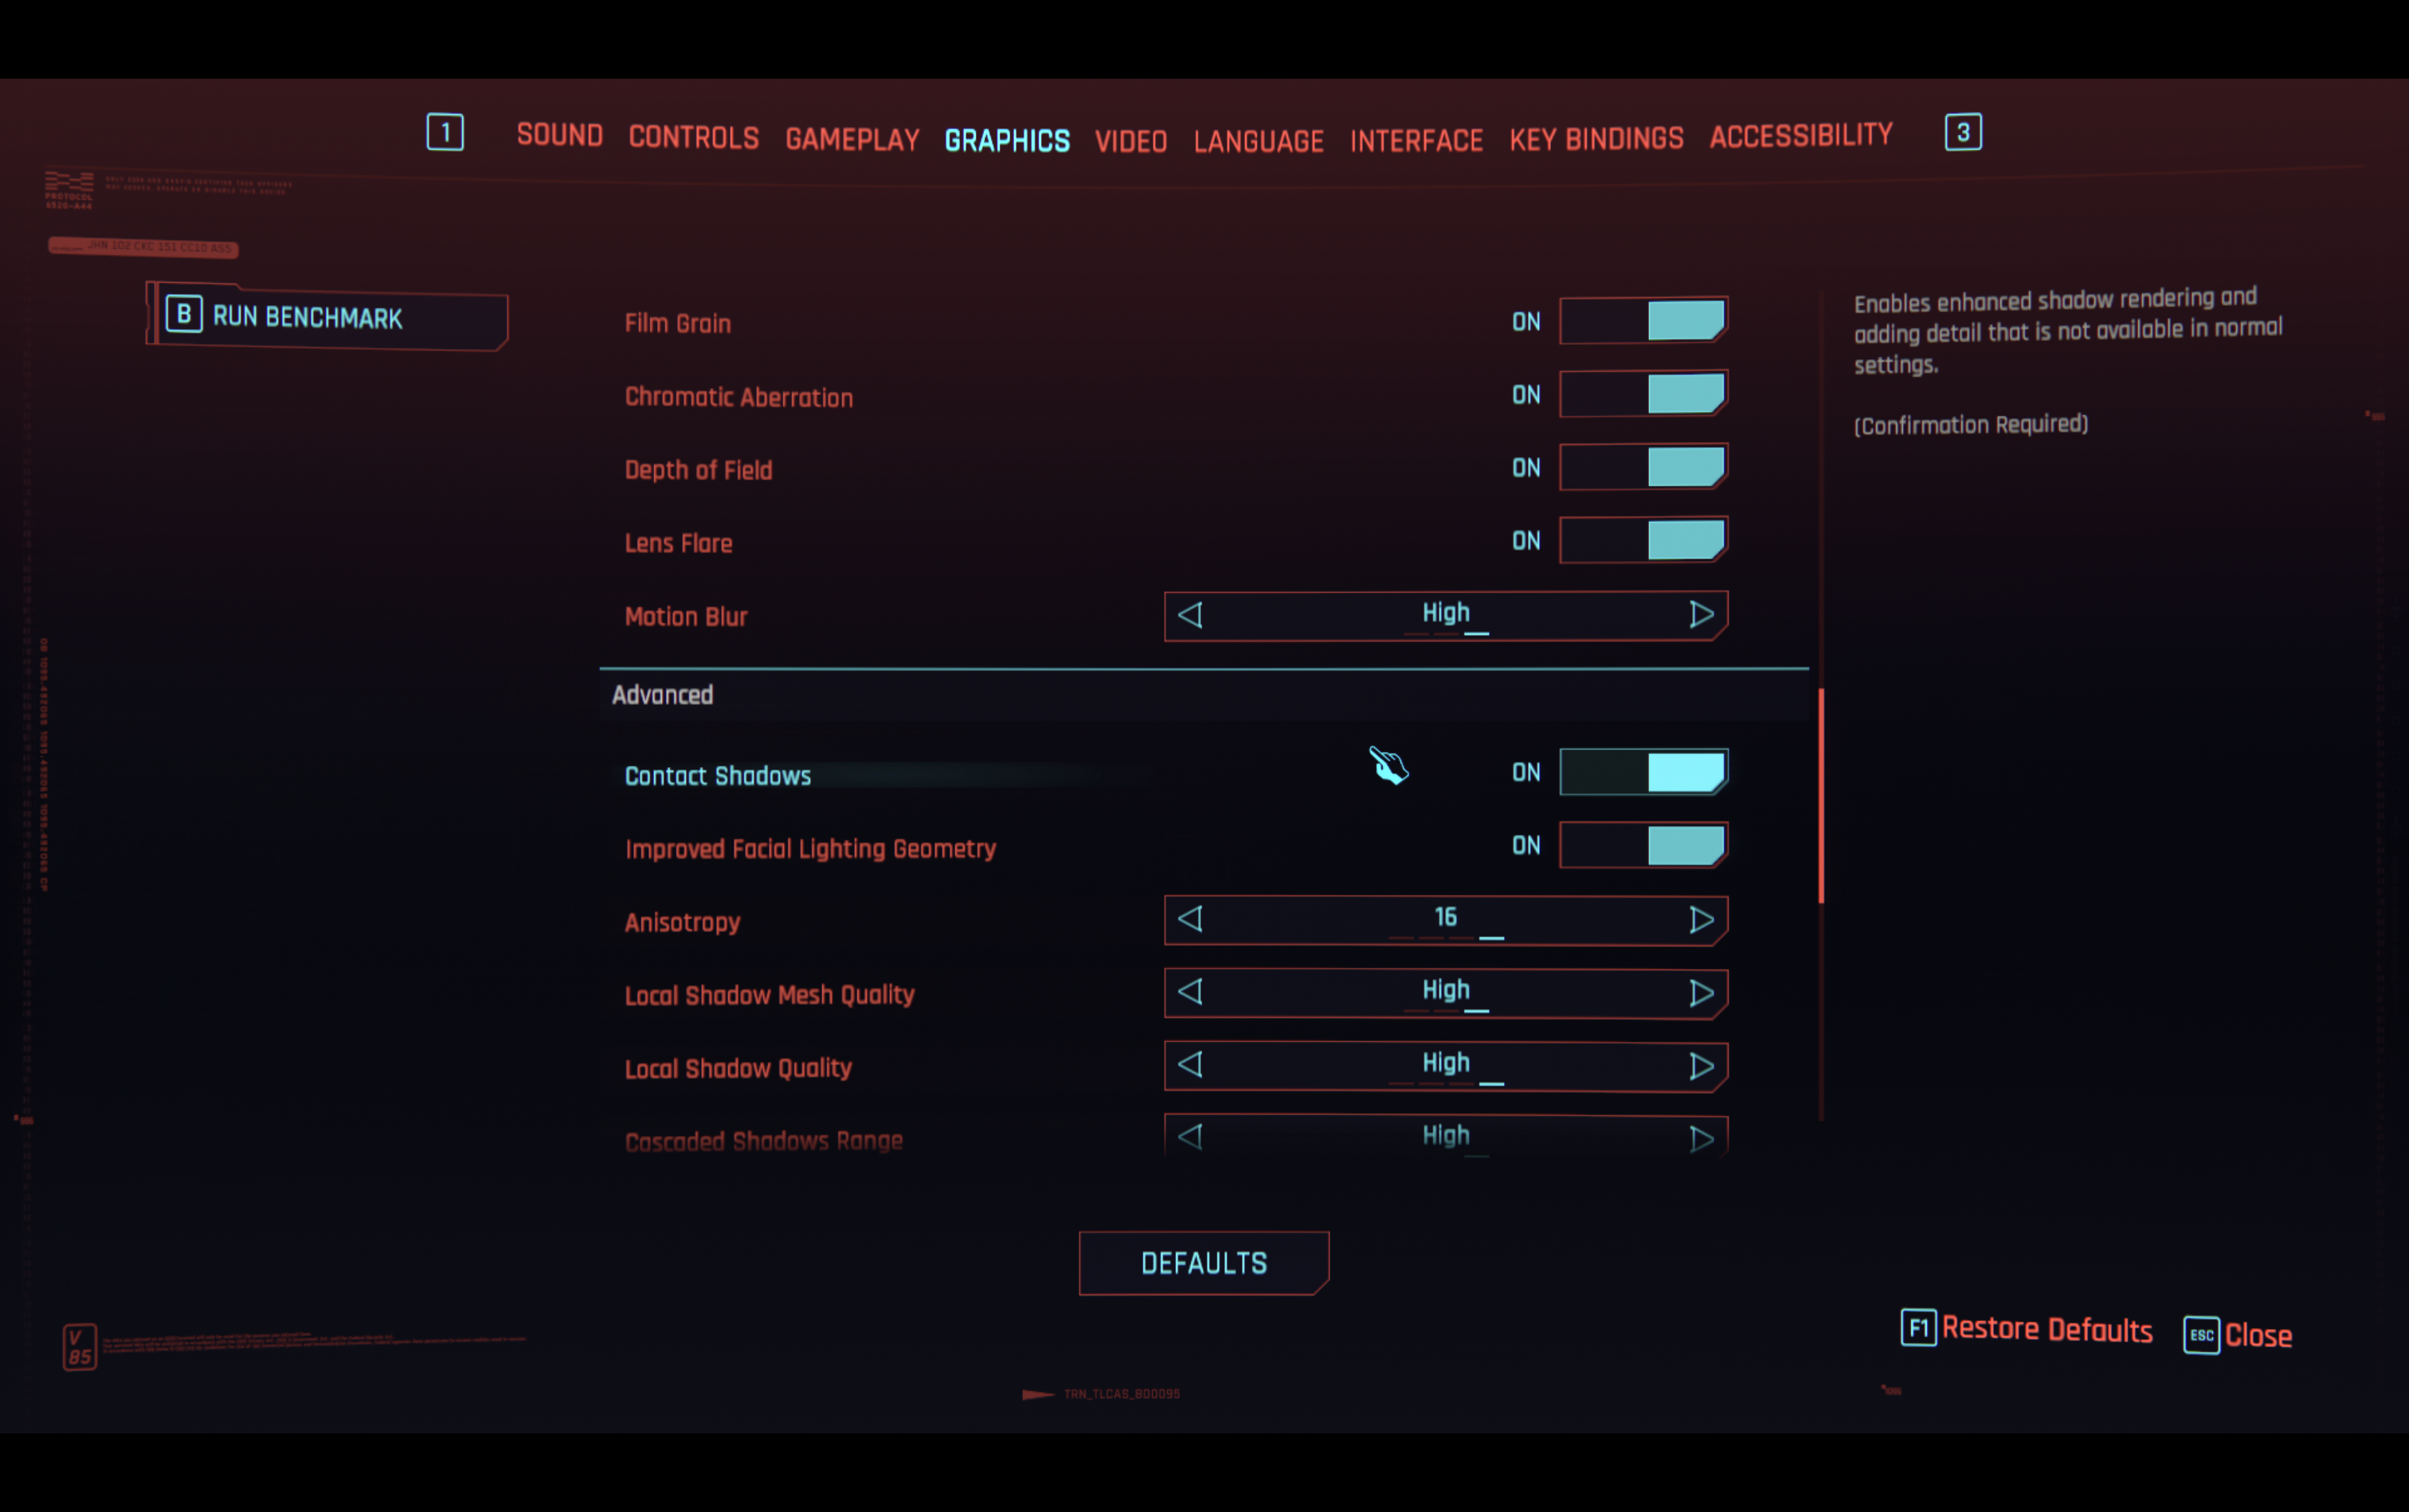Click the F1 key icon

tap(1918, 1328)
